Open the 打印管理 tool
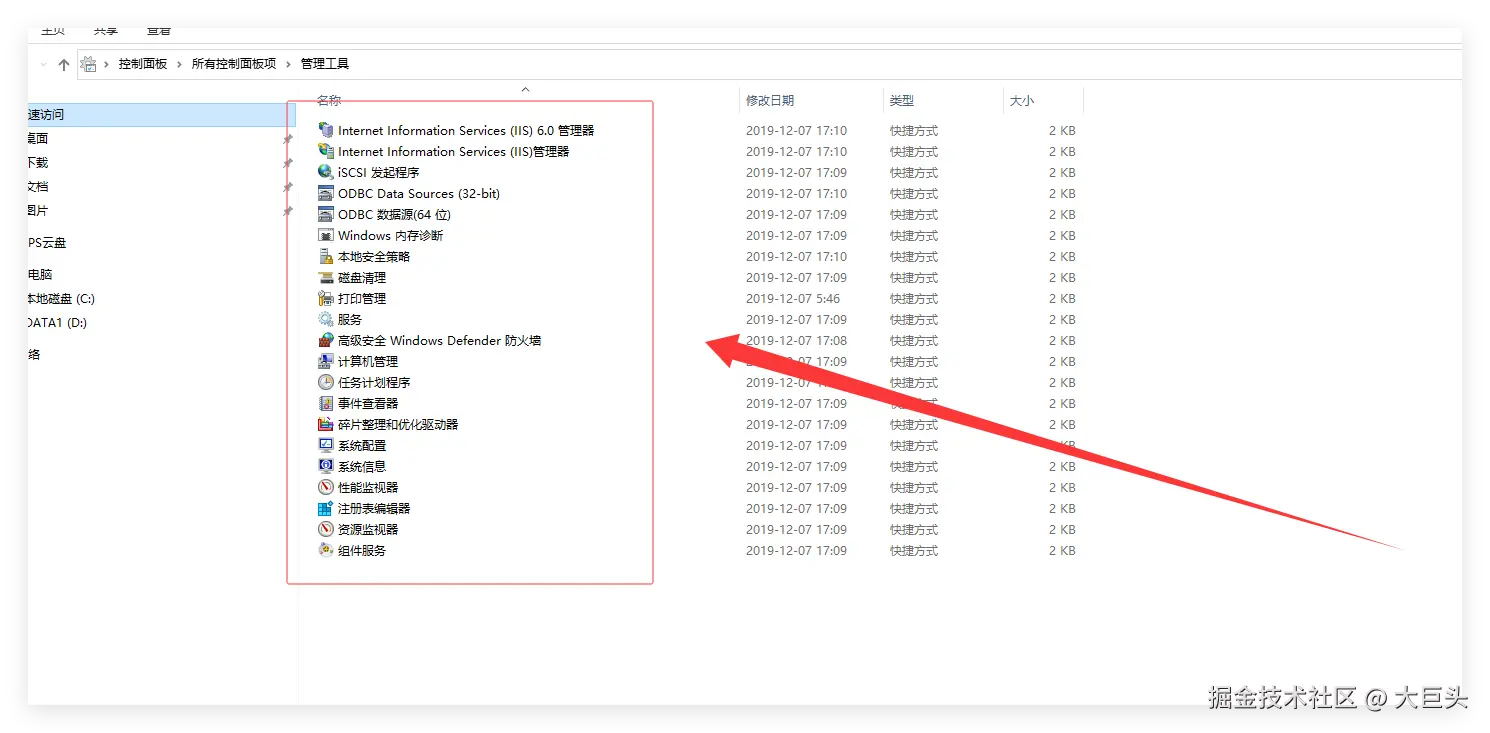1490x733 pixels. click(x=364, y=298)
